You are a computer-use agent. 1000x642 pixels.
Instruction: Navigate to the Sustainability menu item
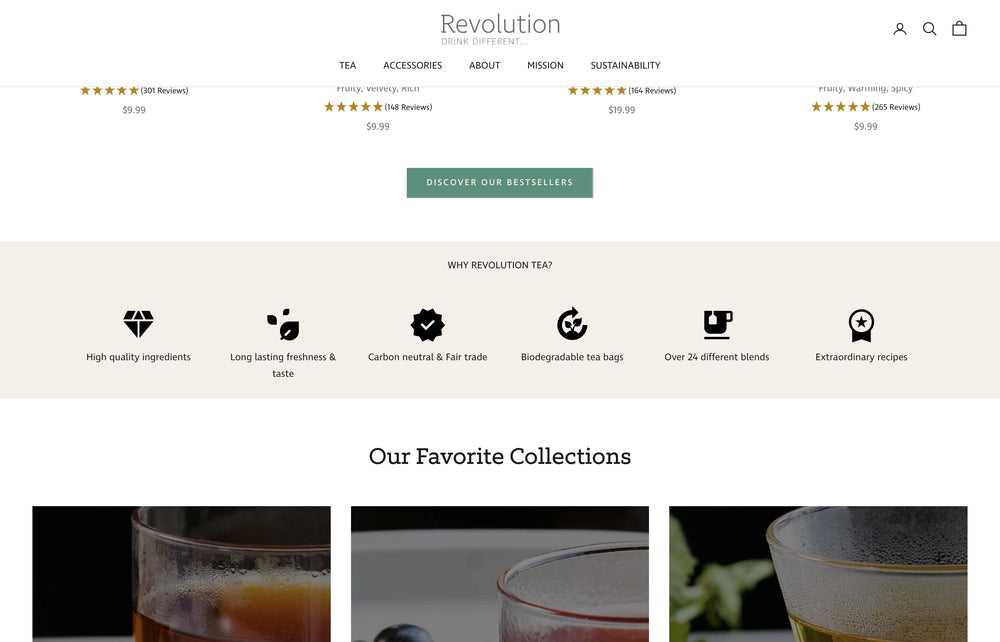coord(625,66)
